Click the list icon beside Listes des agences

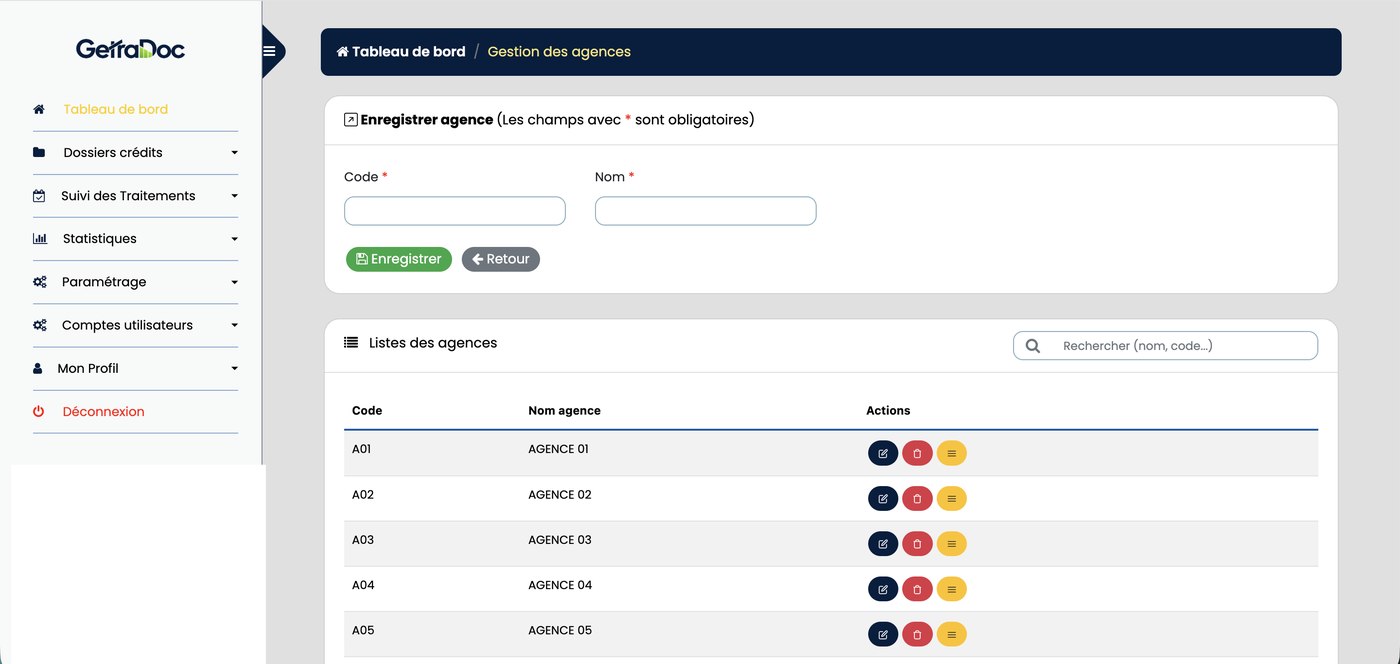click(x=351, y=342)
